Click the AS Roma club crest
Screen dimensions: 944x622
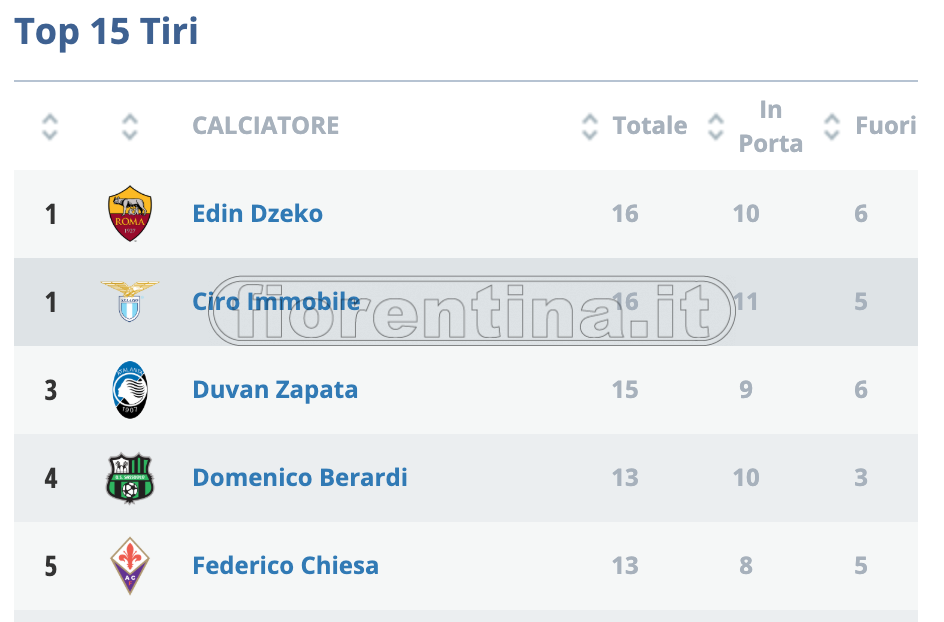point(129,213)
